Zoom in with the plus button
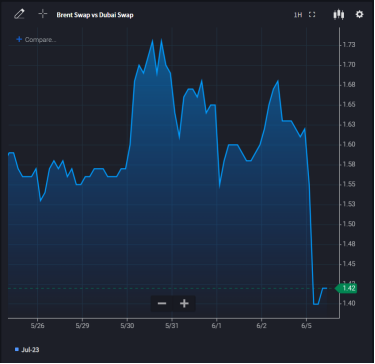Screen dimensions: 375x364 [184, 303]
